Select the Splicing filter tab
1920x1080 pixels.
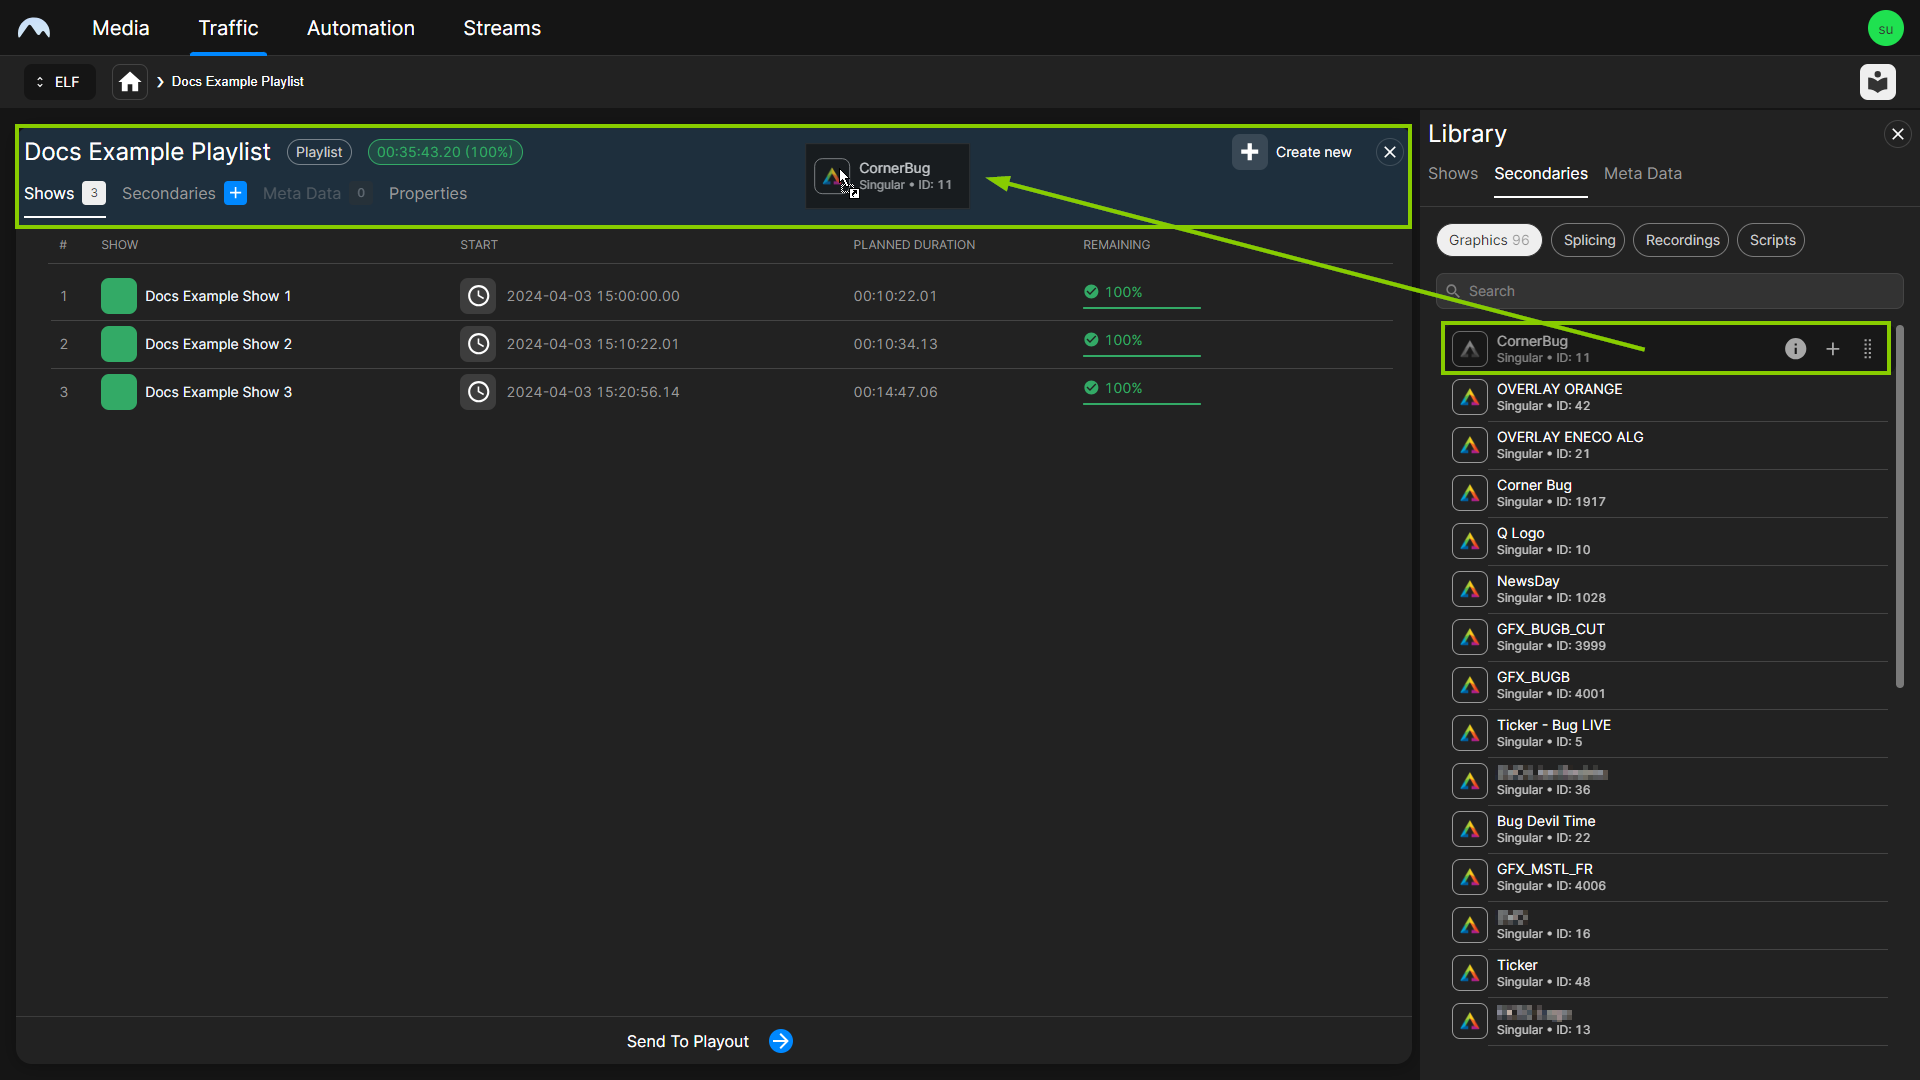coord(1589,240)
